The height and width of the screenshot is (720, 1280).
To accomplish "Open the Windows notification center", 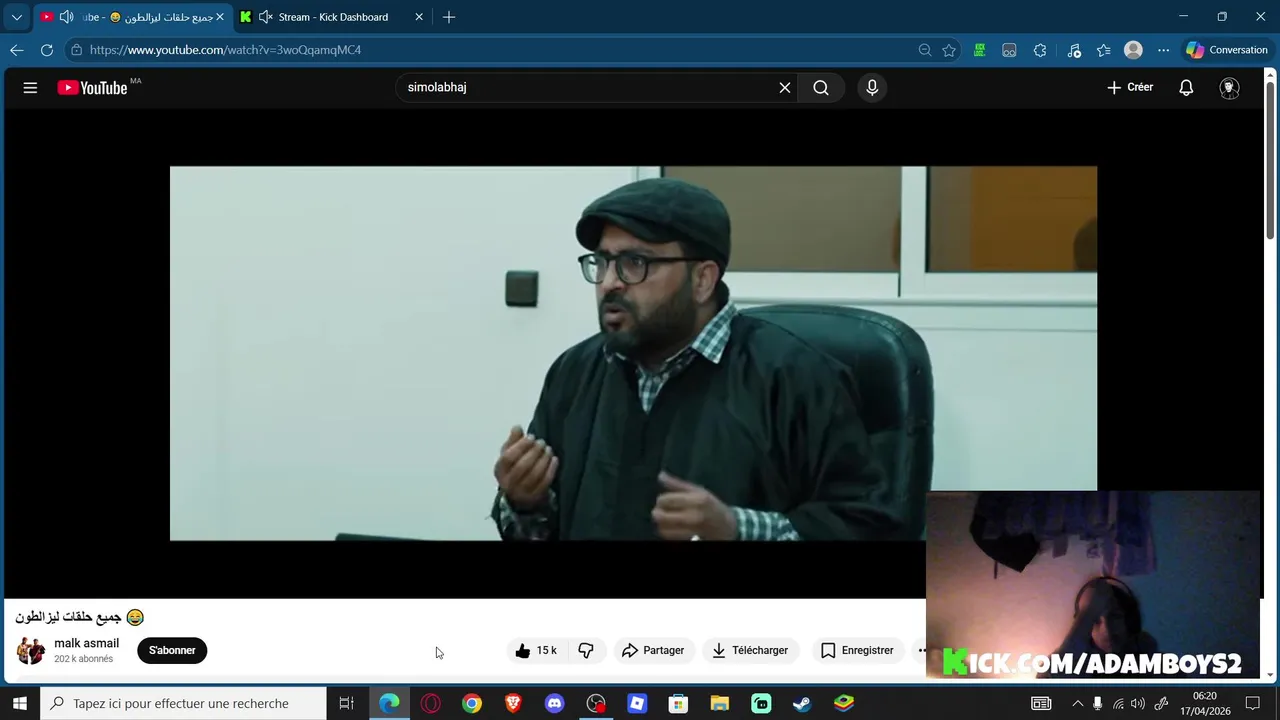I will [x=1253, y=704].
